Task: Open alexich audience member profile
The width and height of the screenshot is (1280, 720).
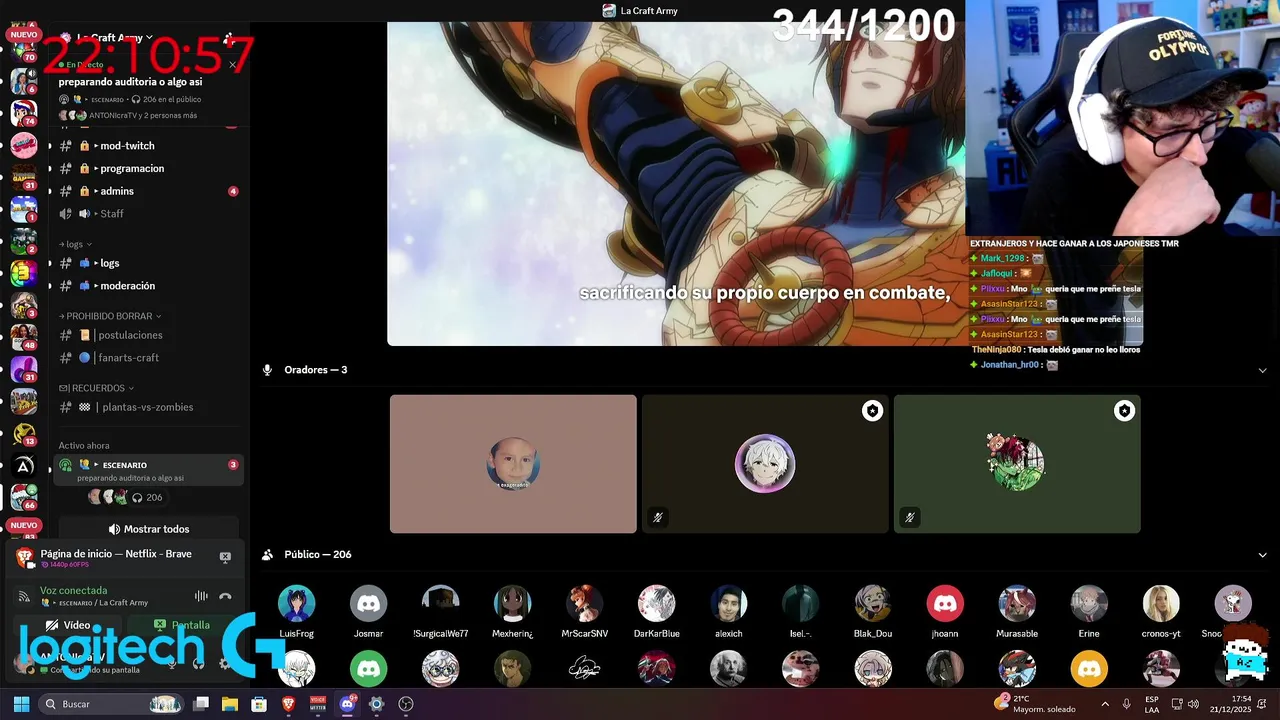Action: pos(729,611)
